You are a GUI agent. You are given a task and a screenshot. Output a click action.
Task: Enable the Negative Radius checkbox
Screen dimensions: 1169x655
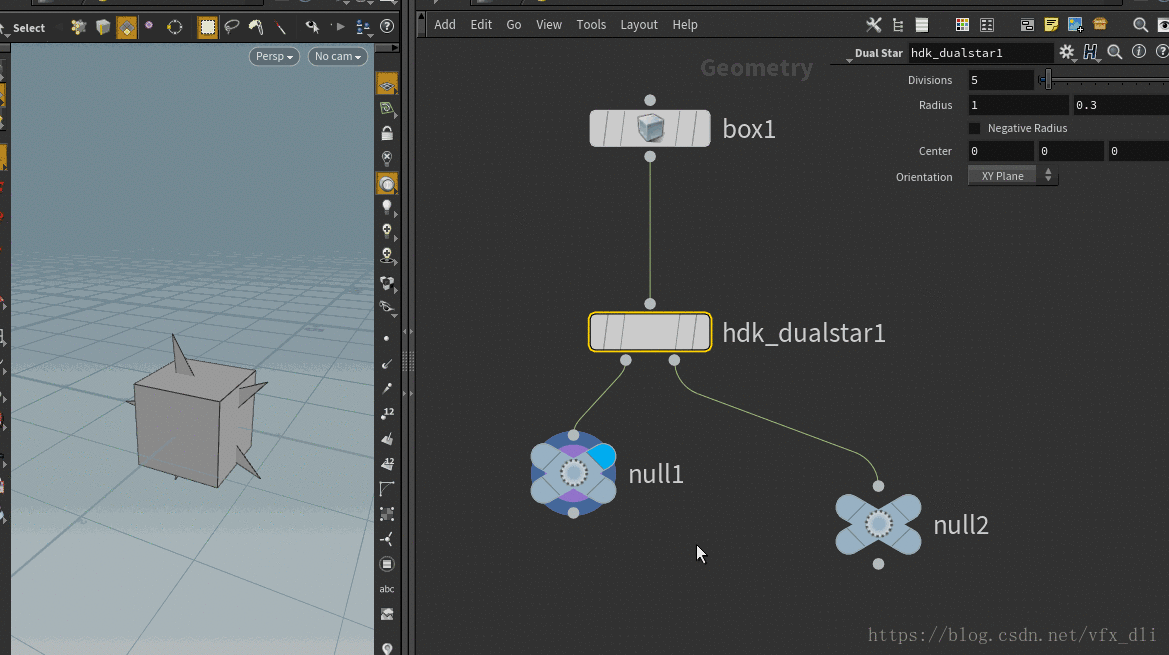[x=974, y=128]
